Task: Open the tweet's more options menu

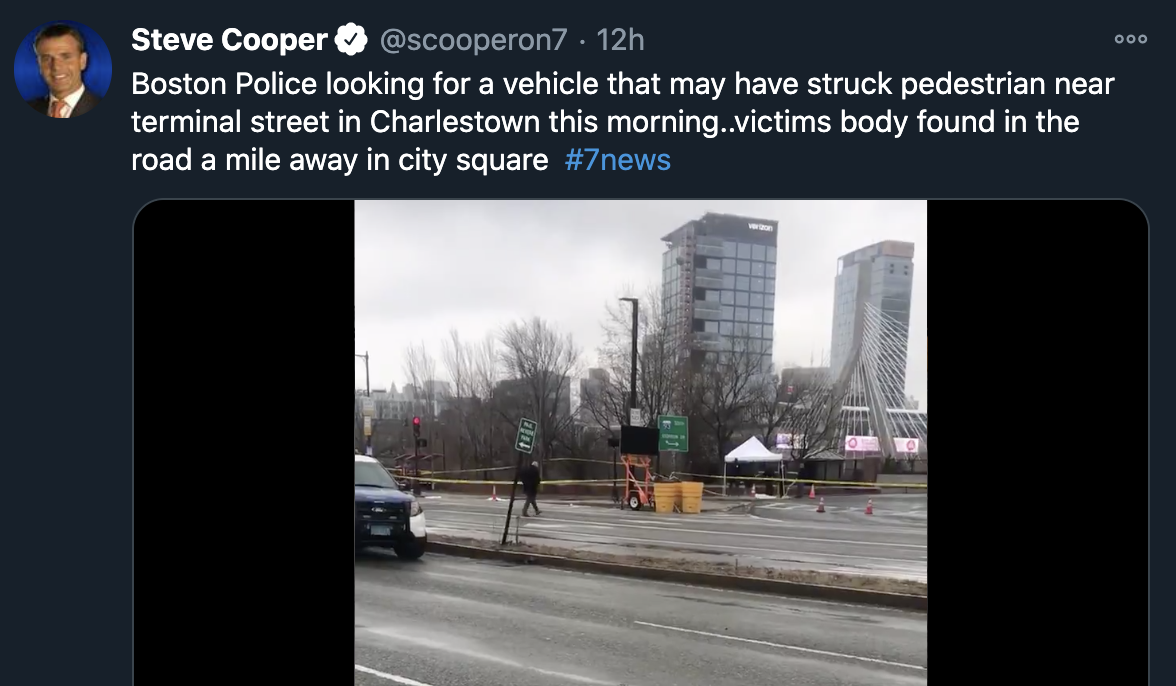Action: (1130, 39)
